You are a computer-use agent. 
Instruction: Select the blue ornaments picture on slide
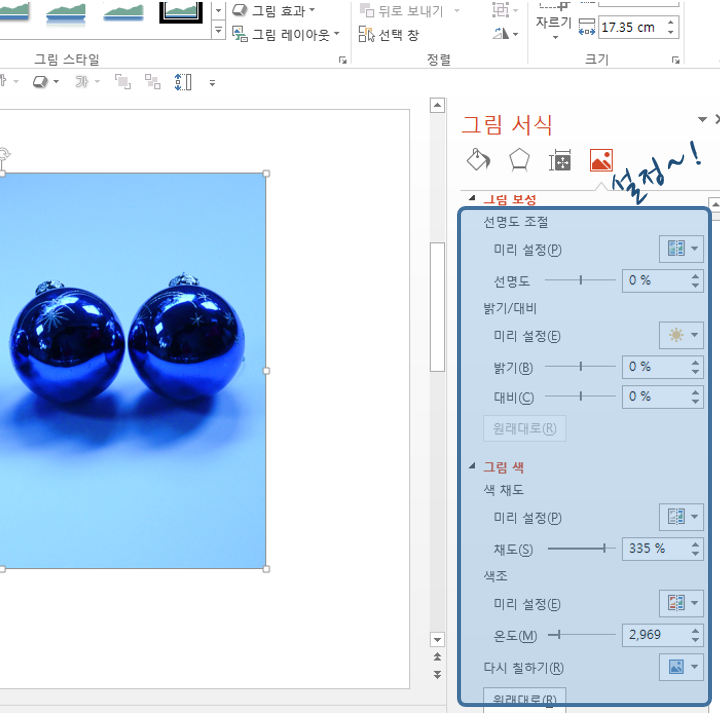coord(133,371)
